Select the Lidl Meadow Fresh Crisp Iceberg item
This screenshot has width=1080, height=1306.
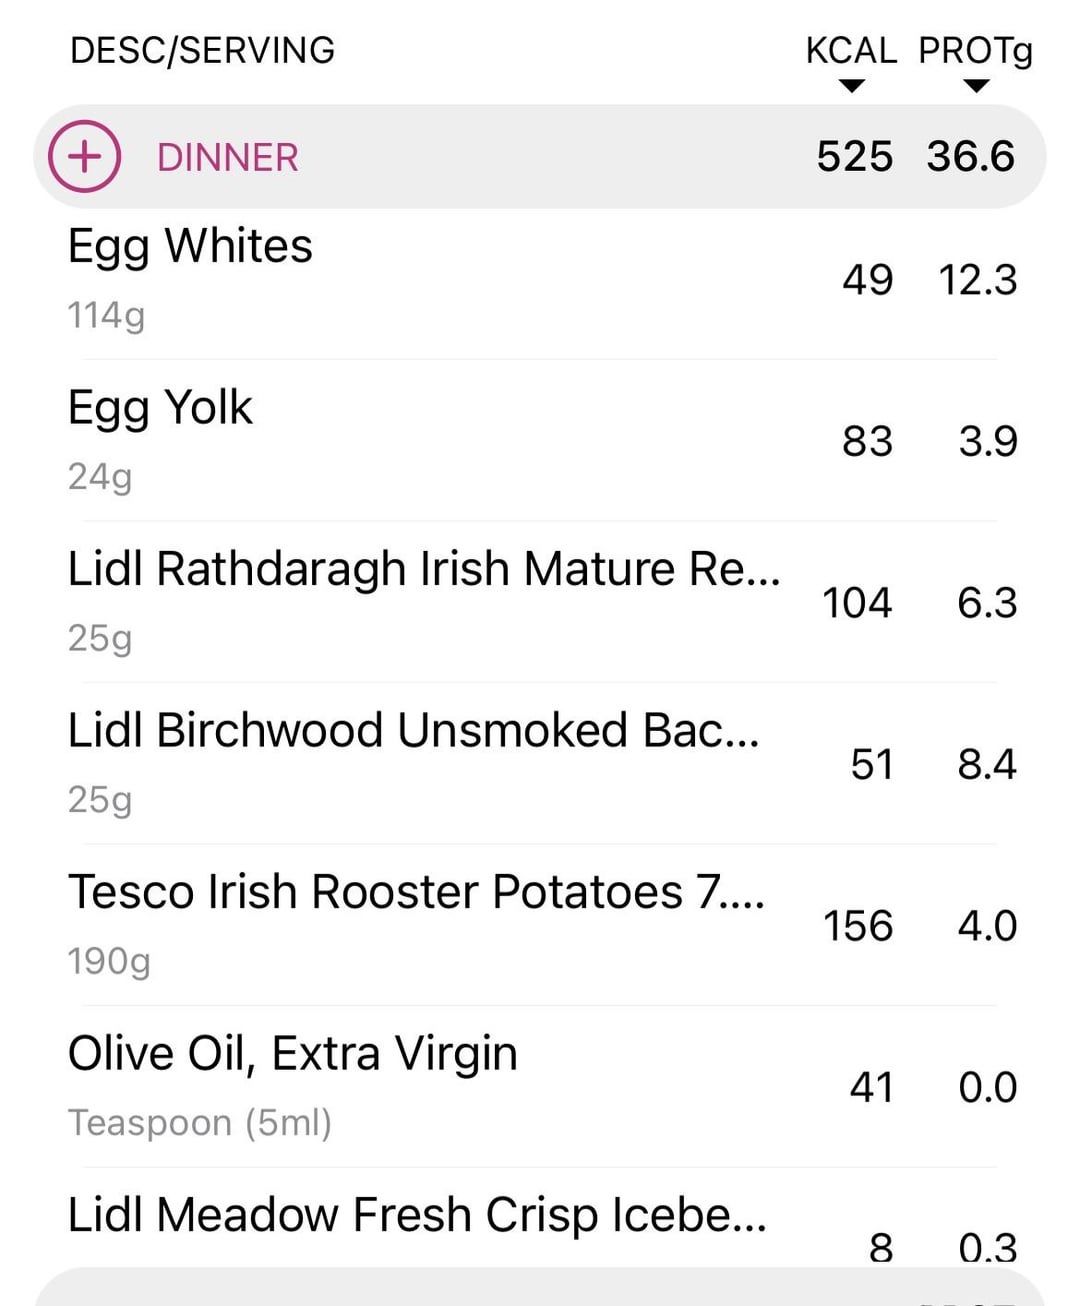[x=417, y=1215]
